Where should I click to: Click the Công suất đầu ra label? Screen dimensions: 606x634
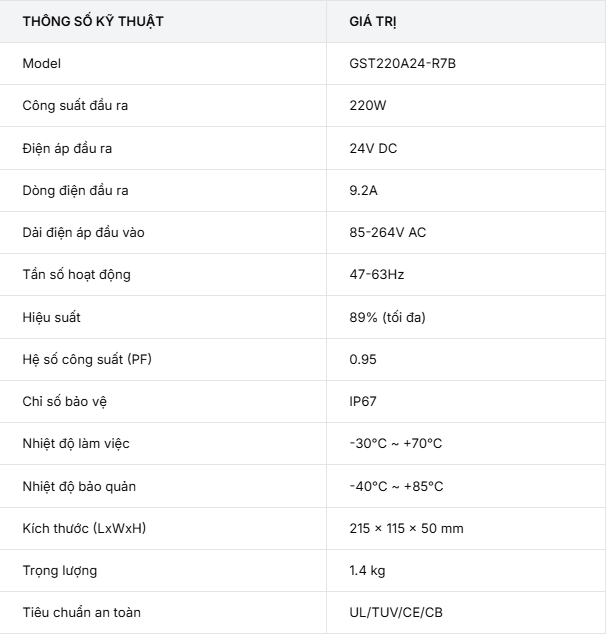coord(75,106)
